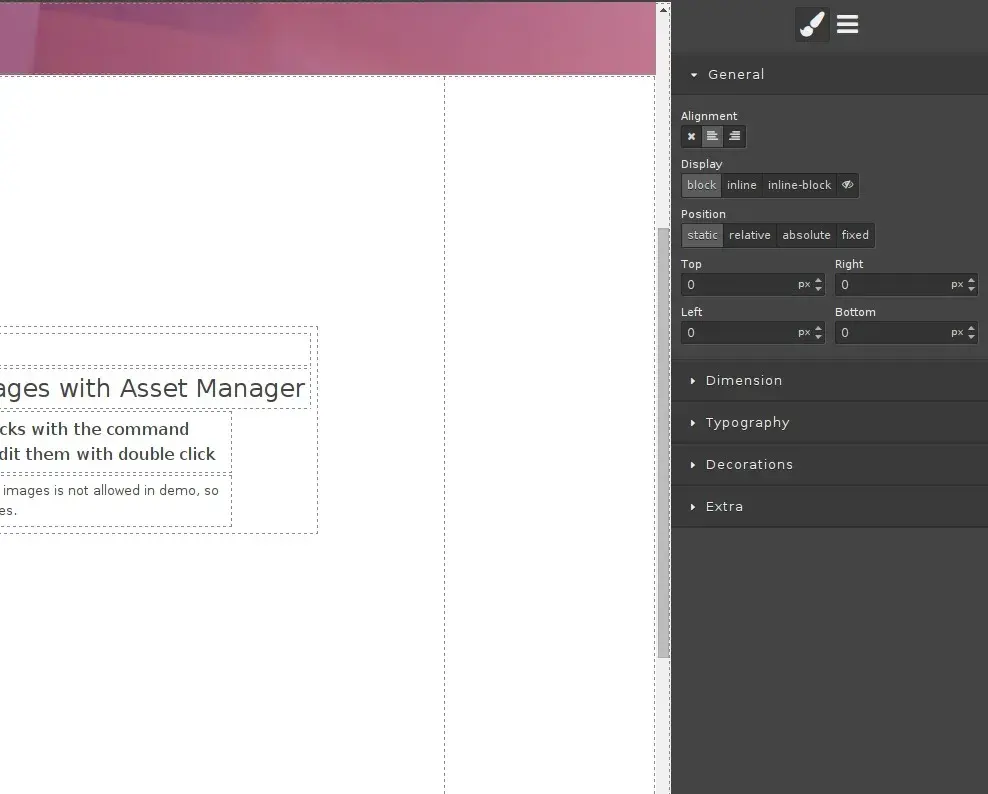Decrease Bottom value with down arrow

pyautogui.click(x=972, y=337)
